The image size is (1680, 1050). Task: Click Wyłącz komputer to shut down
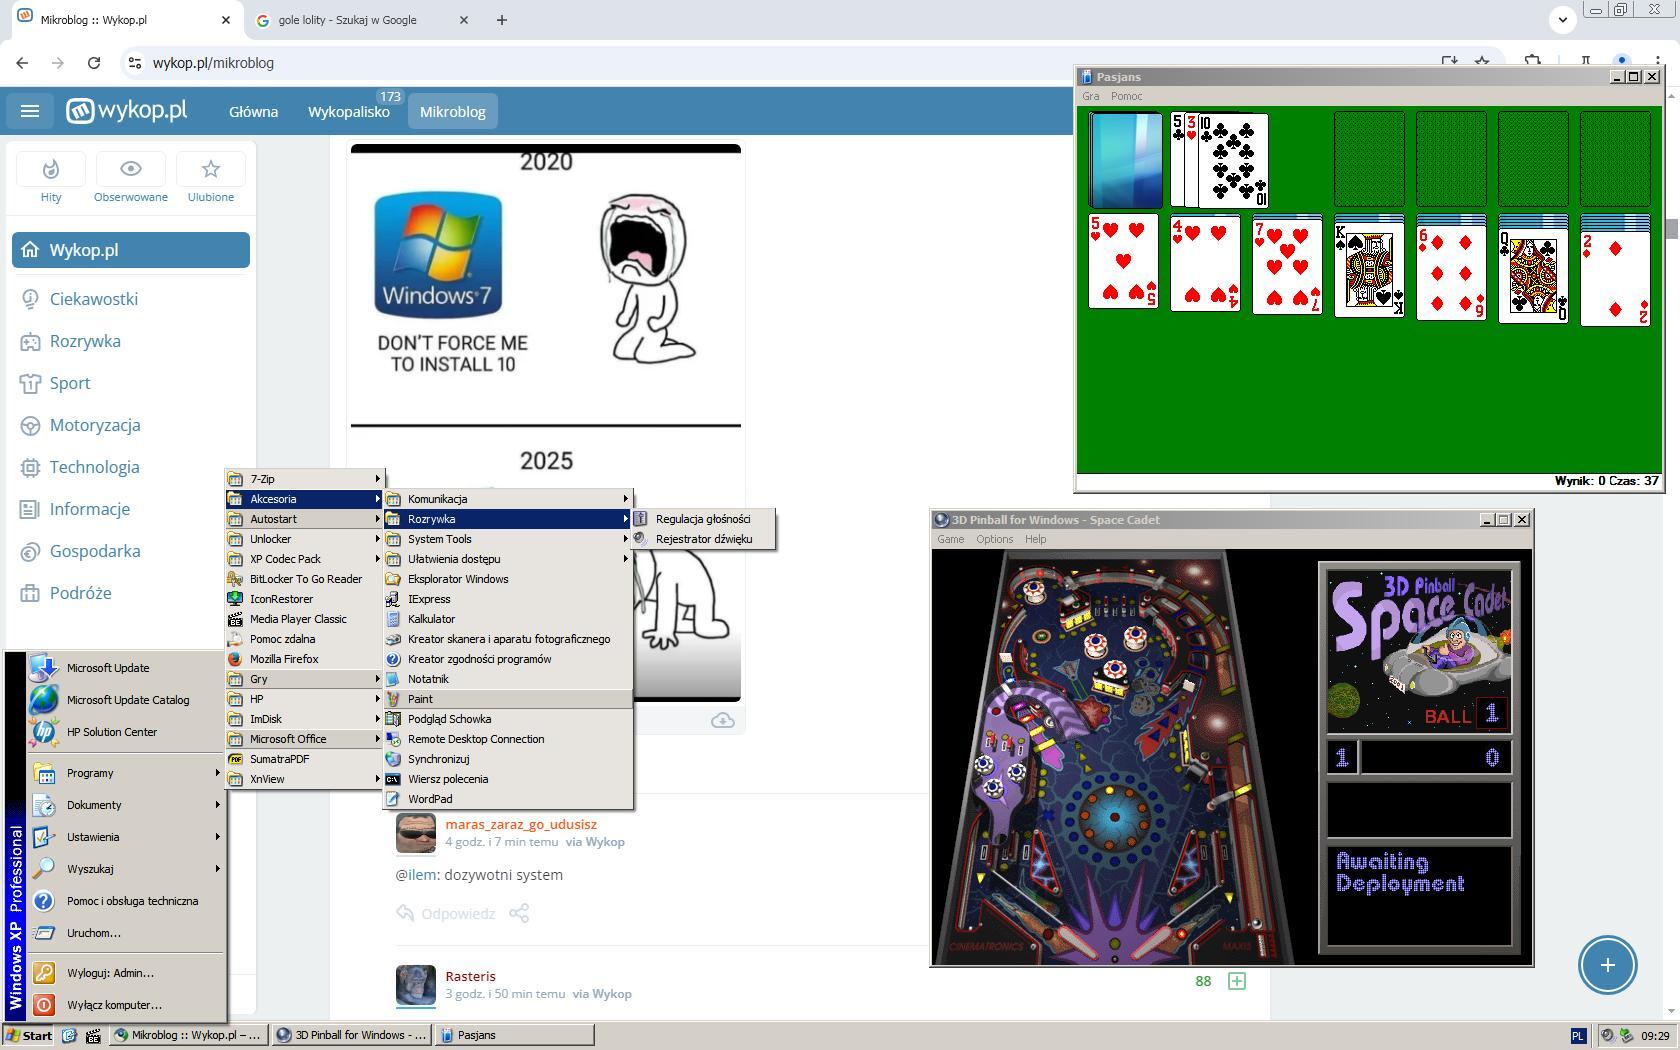tap(125, 1005)
